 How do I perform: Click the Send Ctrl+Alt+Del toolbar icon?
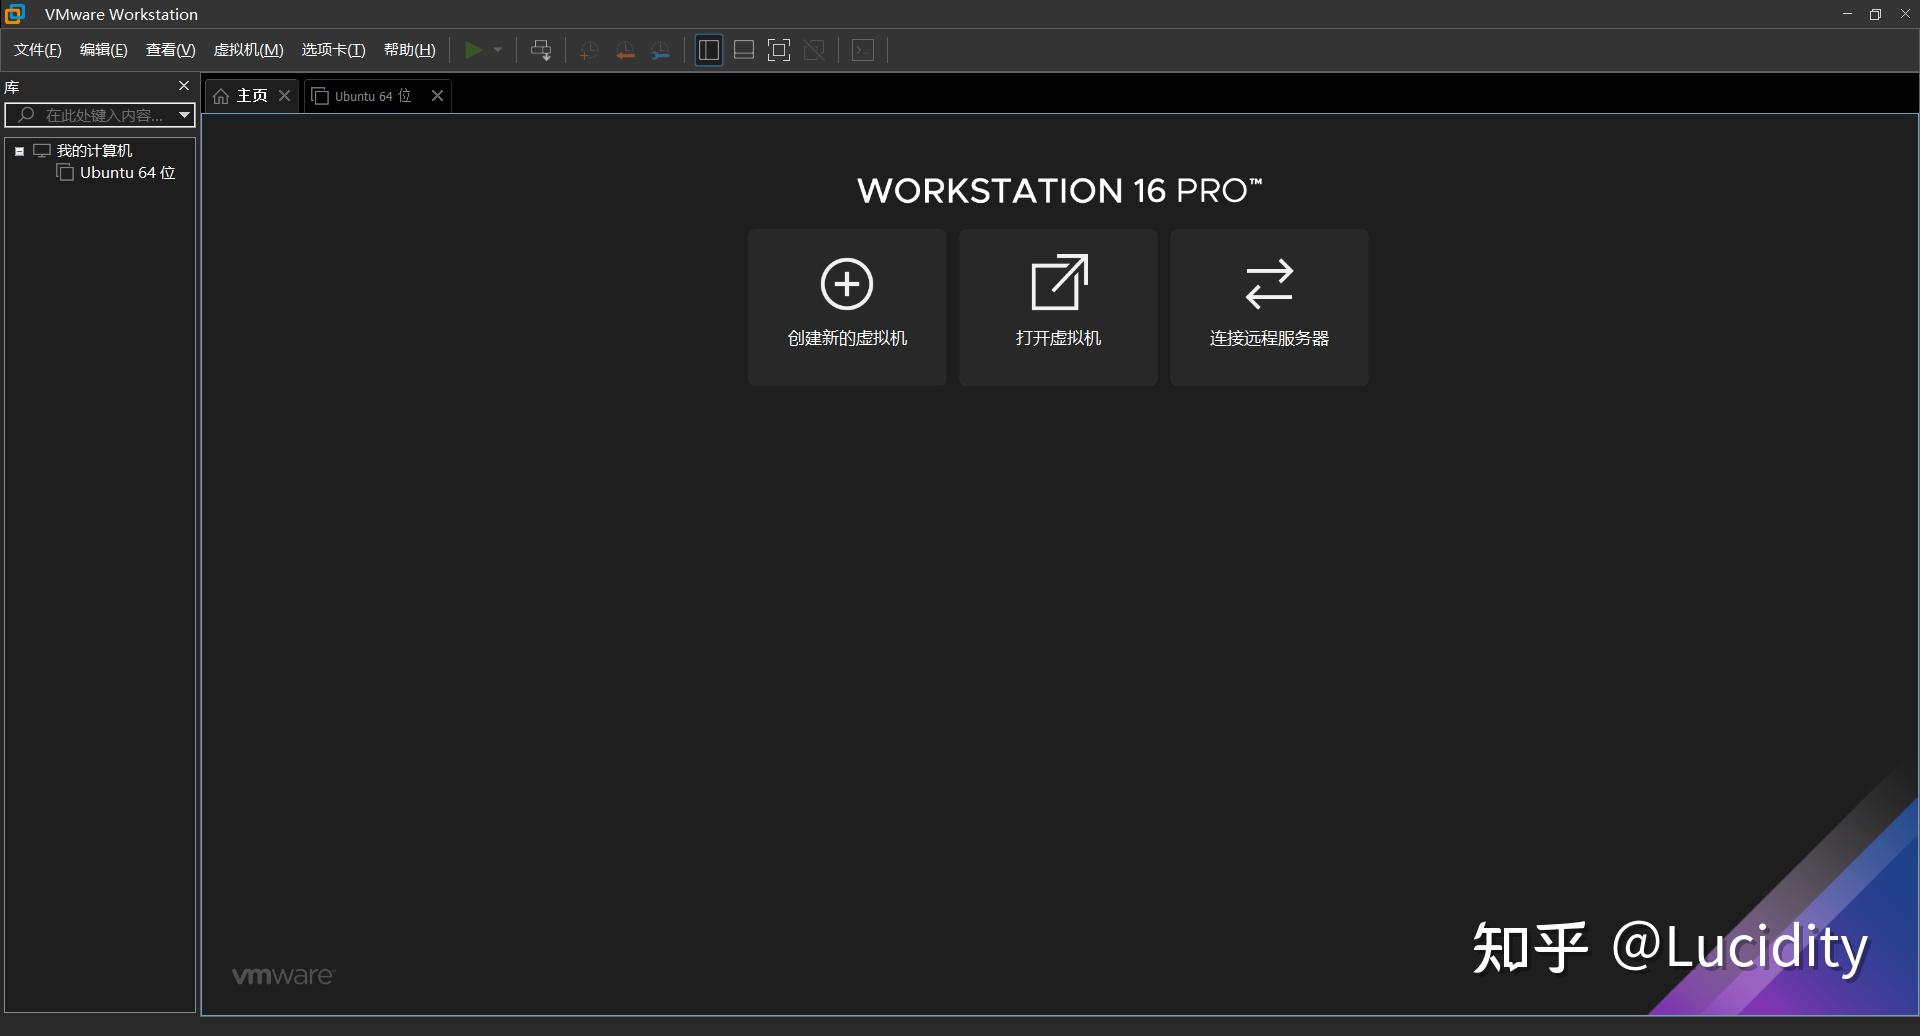541,50
